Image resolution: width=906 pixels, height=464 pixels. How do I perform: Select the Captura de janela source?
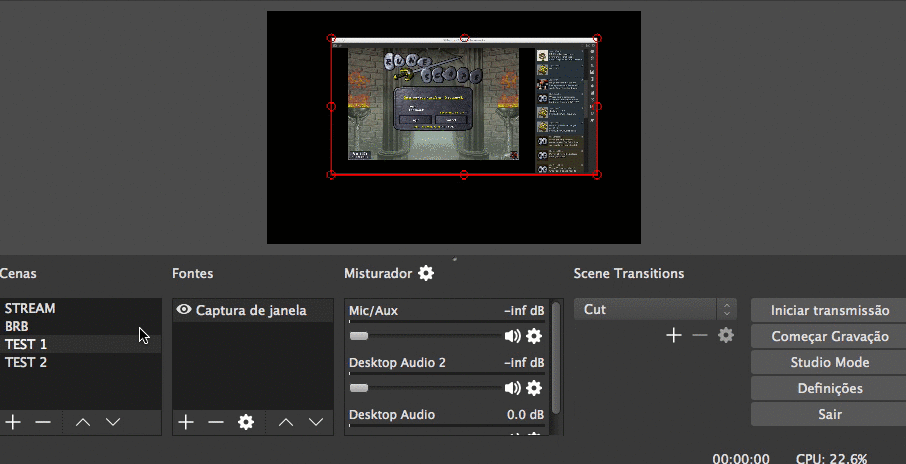[x=253, y=310]
